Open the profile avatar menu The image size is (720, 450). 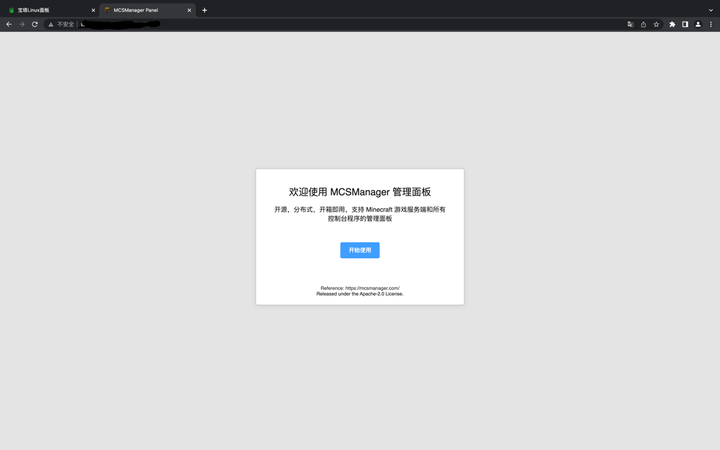698,24
